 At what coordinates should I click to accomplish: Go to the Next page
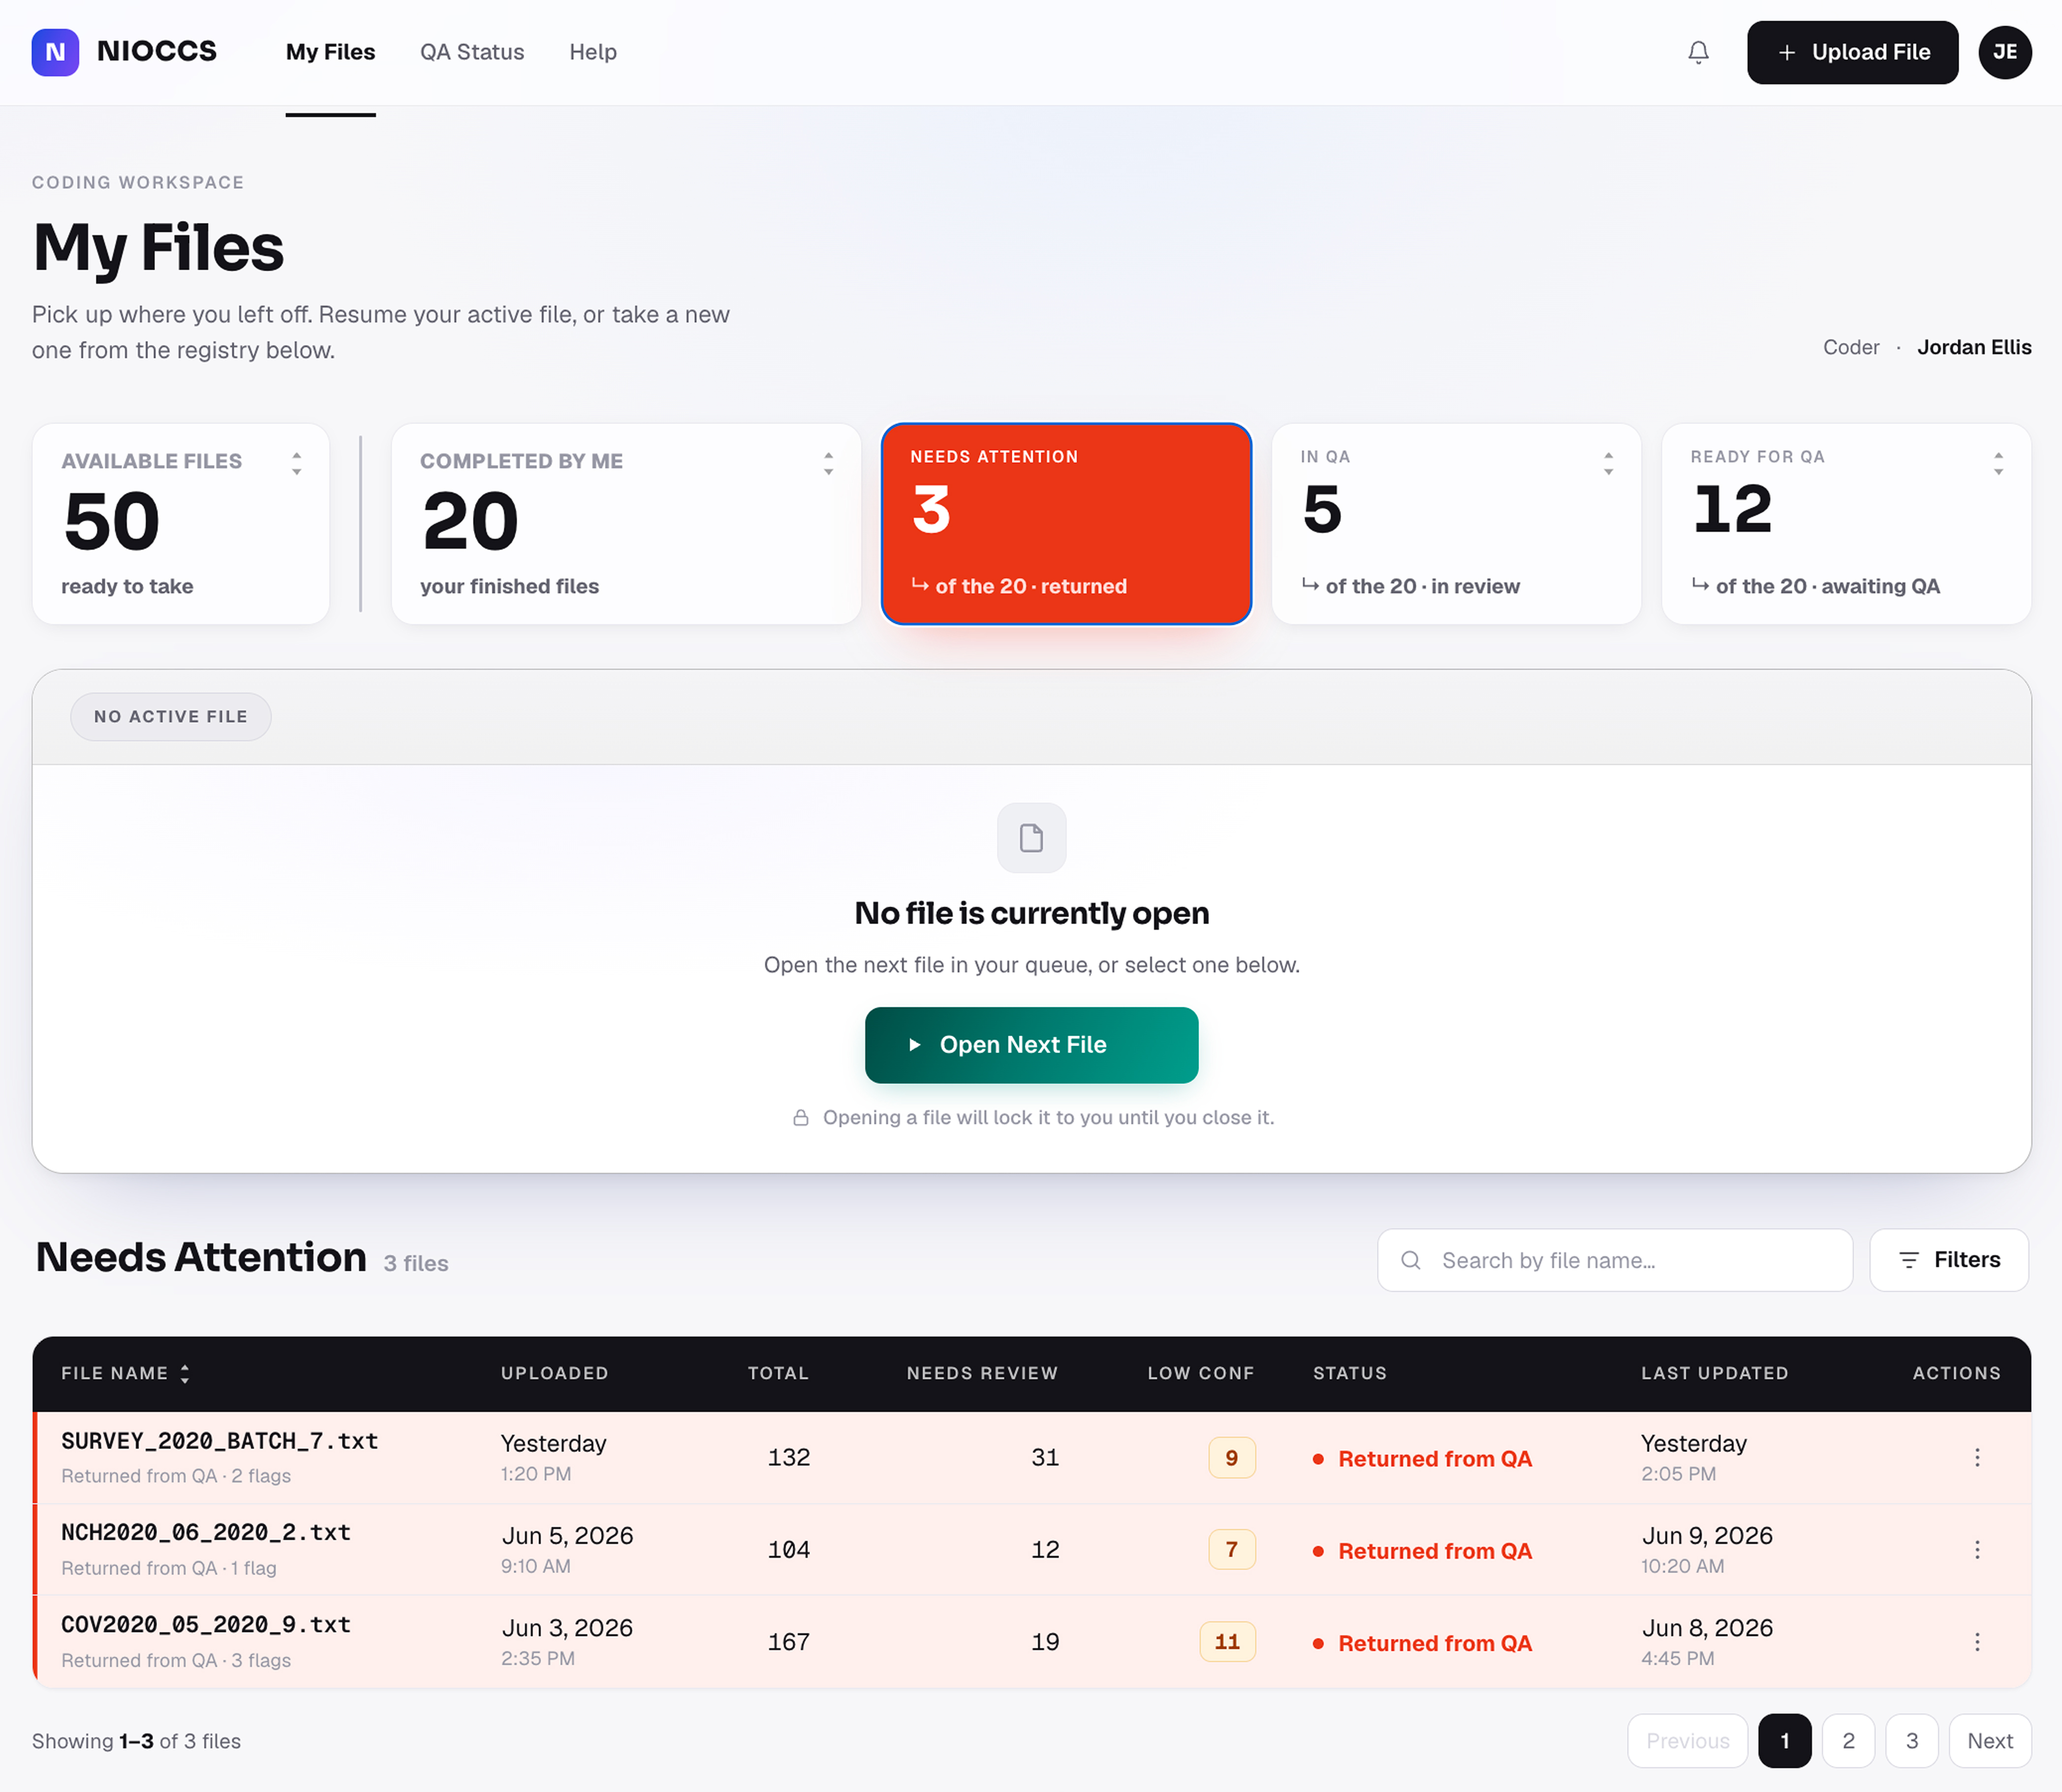[1989, 1741]
